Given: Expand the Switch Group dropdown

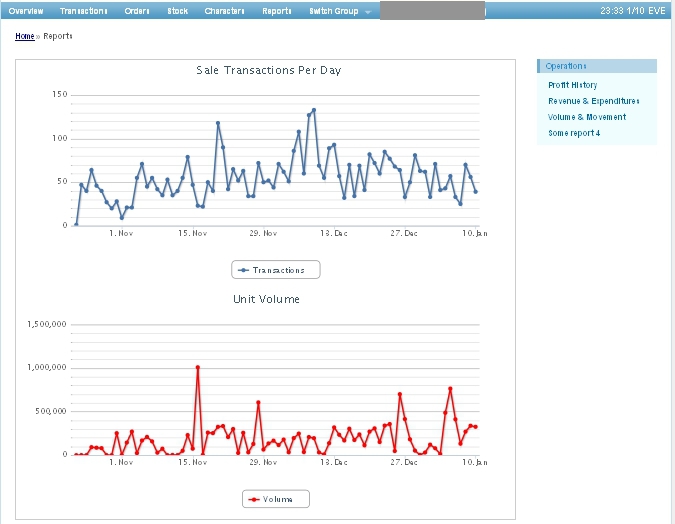Looking at the screenshot, I should (x=334, y=10).
